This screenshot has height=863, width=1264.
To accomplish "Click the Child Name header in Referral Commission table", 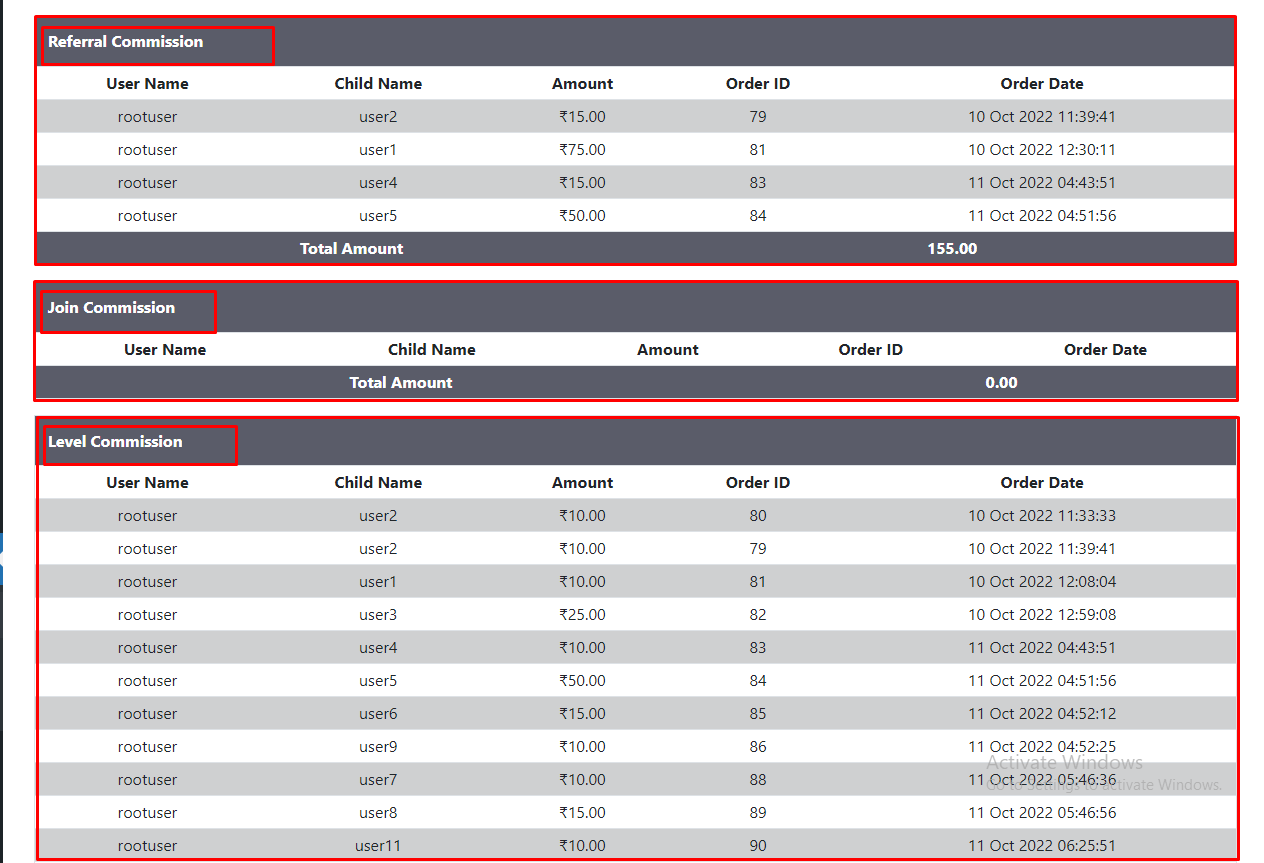I will [378, 84].
